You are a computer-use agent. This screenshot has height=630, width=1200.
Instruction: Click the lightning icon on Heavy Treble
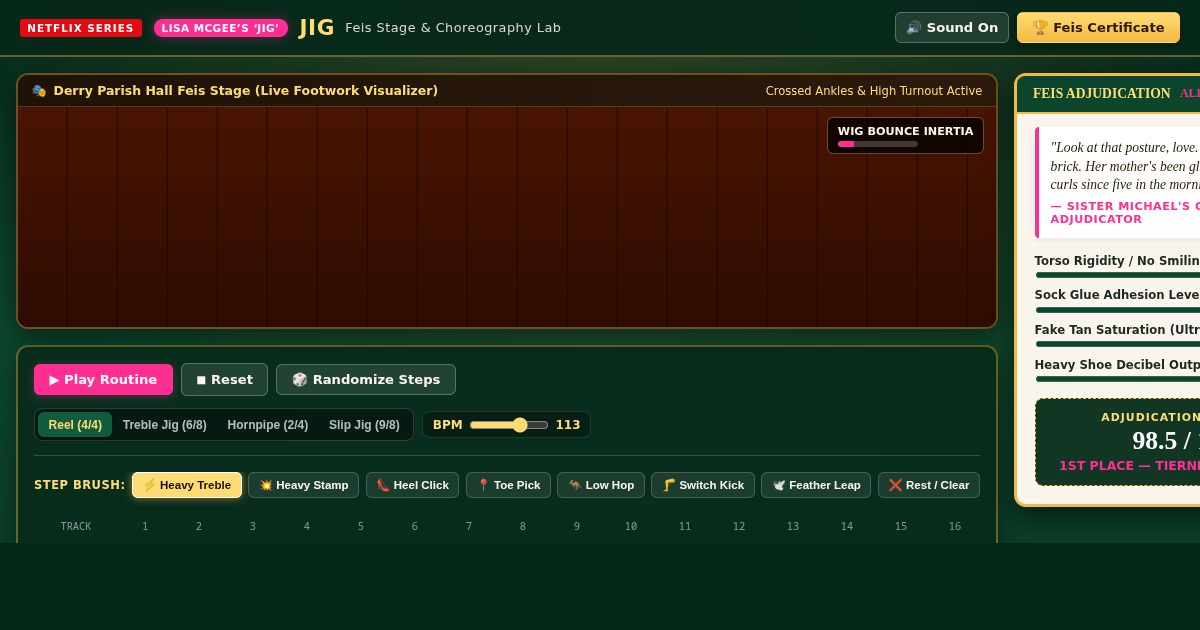[x=149, y=485]
